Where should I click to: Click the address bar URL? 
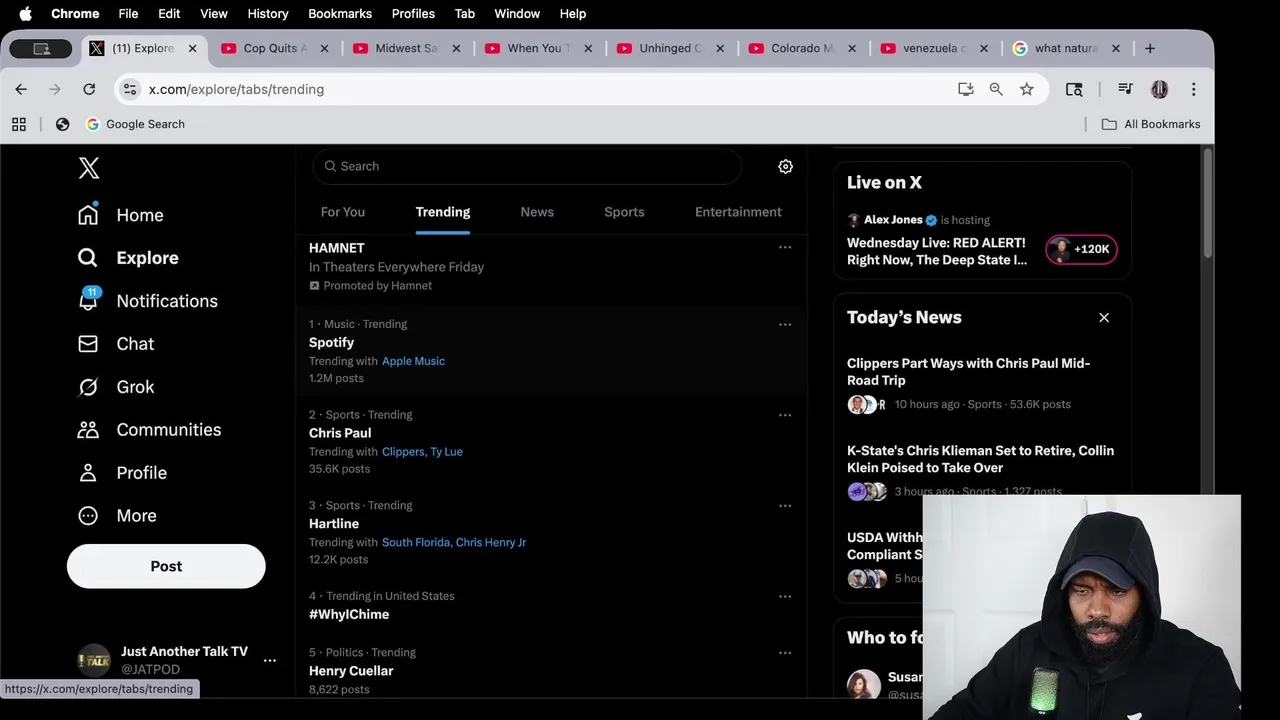pos(236,89)
